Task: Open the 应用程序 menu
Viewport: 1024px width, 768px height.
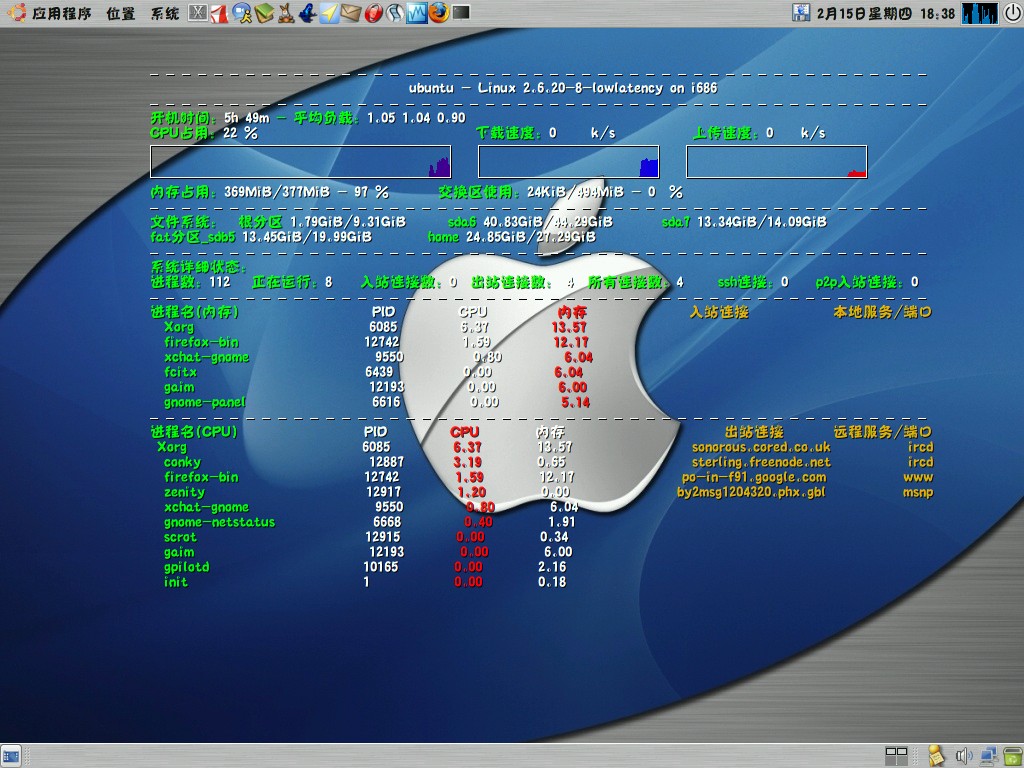Action: (62, 13)
